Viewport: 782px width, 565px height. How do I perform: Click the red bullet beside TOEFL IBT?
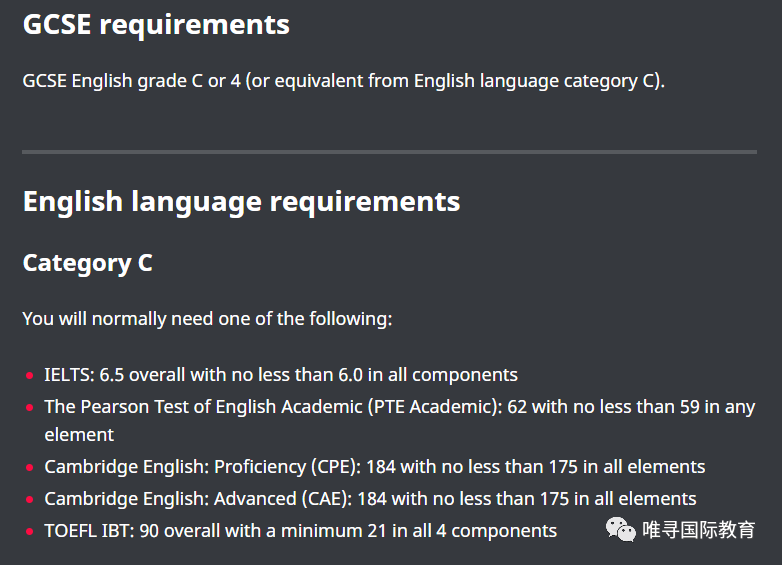[x=30, y=532]
